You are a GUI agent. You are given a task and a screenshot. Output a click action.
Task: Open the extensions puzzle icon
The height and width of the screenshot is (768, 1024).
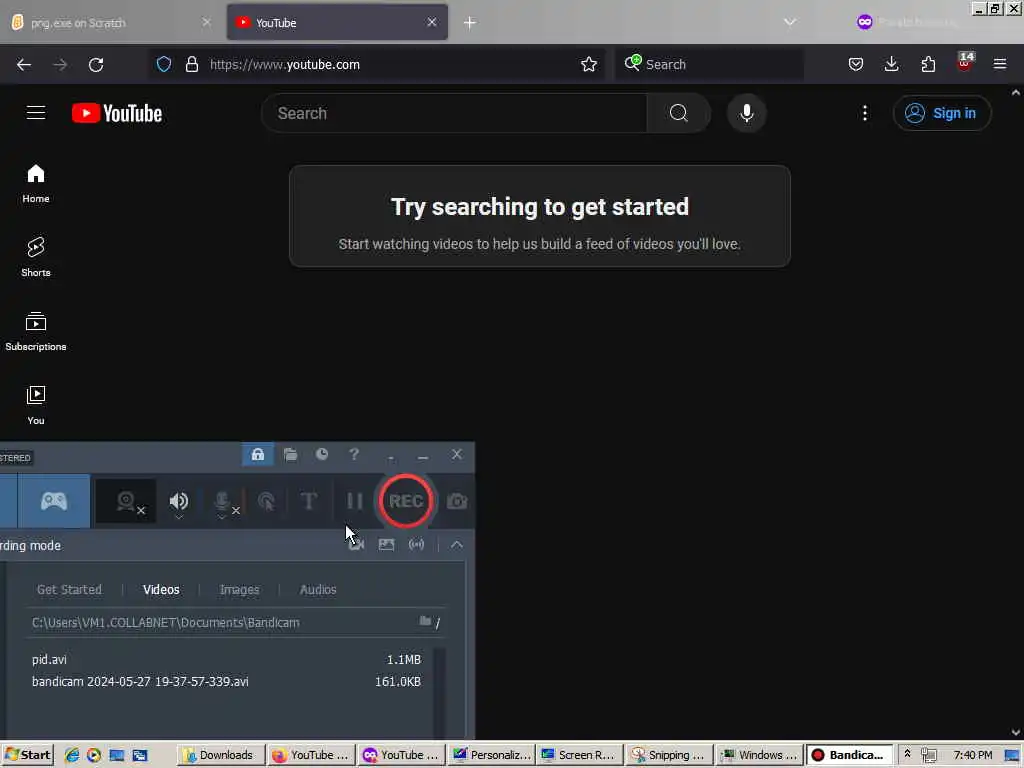coord(928,64)
